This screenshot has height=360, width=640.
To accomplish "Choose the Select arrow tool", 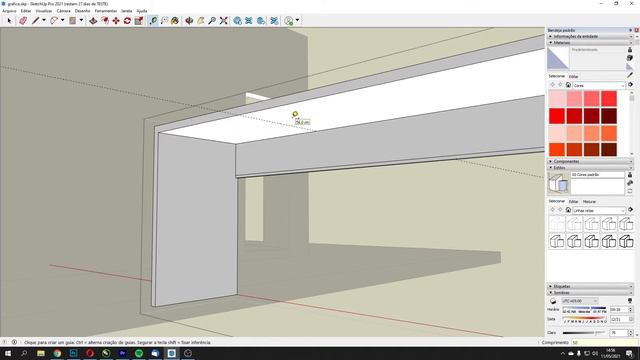I will (x=9, y=20).
